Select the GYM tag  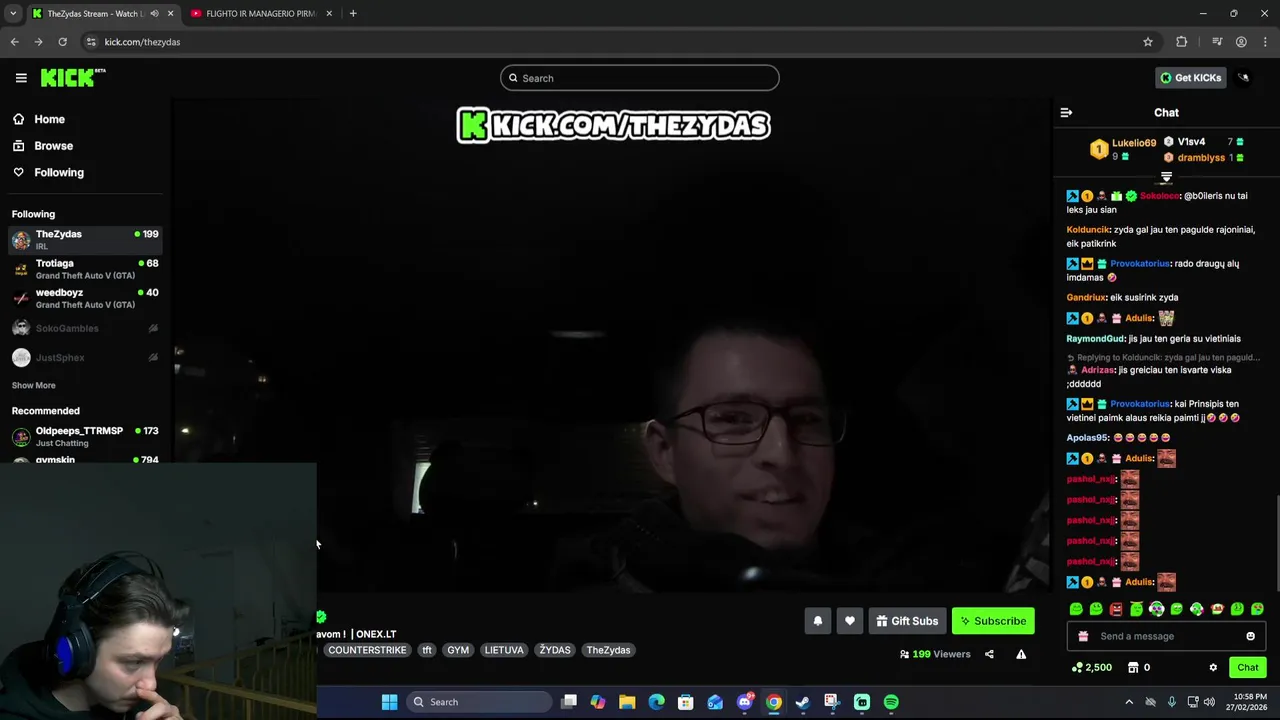(458, 650)
